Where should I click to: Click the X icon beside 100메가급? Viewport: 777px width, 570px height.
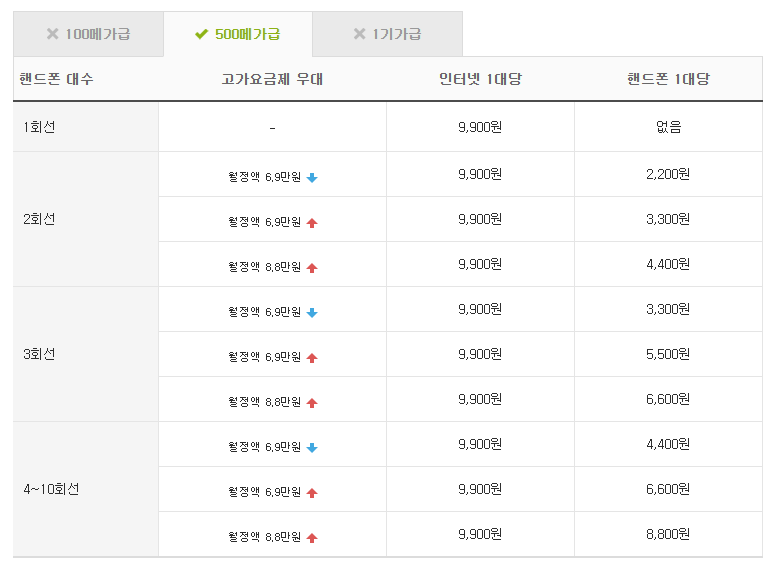[52, 34]
